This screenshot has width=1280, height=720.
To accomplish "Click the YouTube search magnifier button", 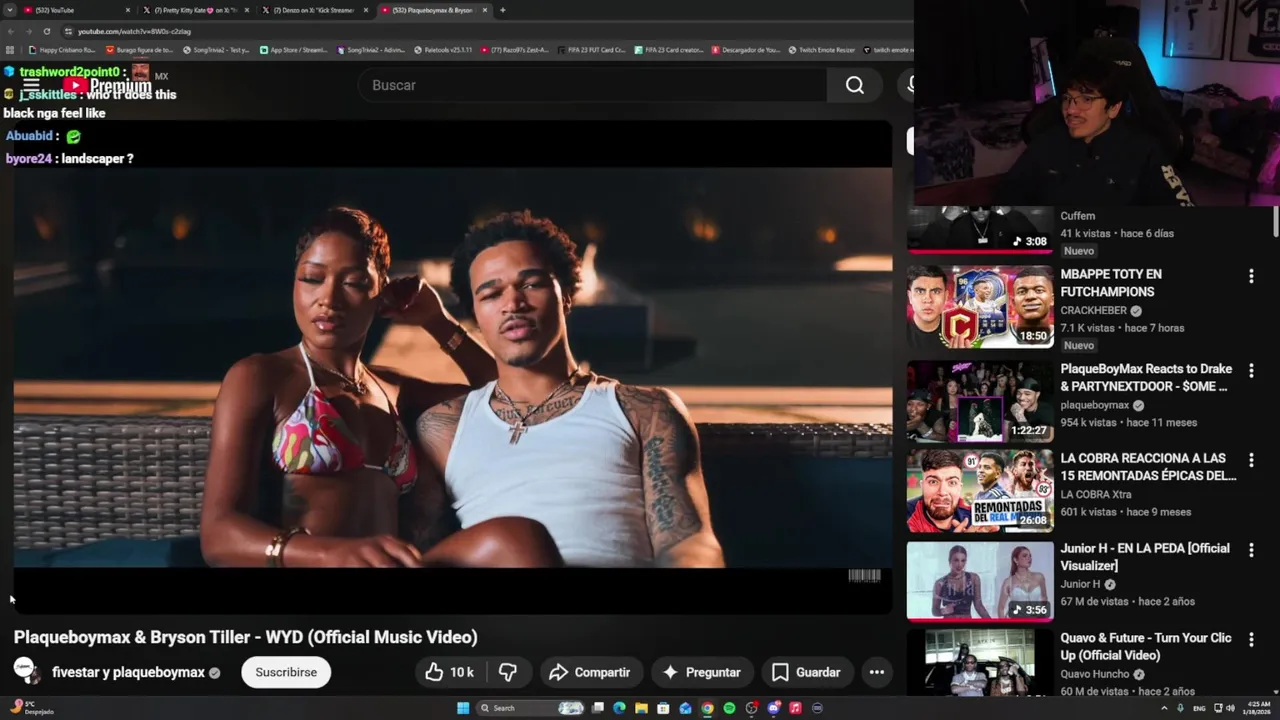I will coord(854,85).
